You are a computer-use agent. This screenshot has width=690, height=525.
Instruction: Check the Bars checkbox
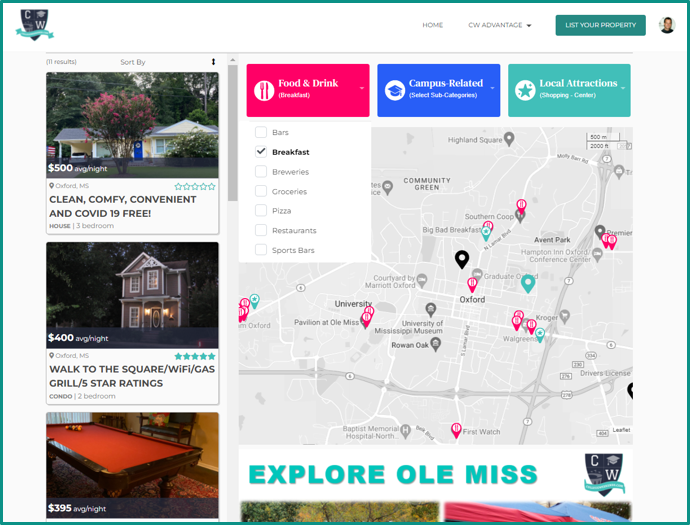tap(261, 132)
